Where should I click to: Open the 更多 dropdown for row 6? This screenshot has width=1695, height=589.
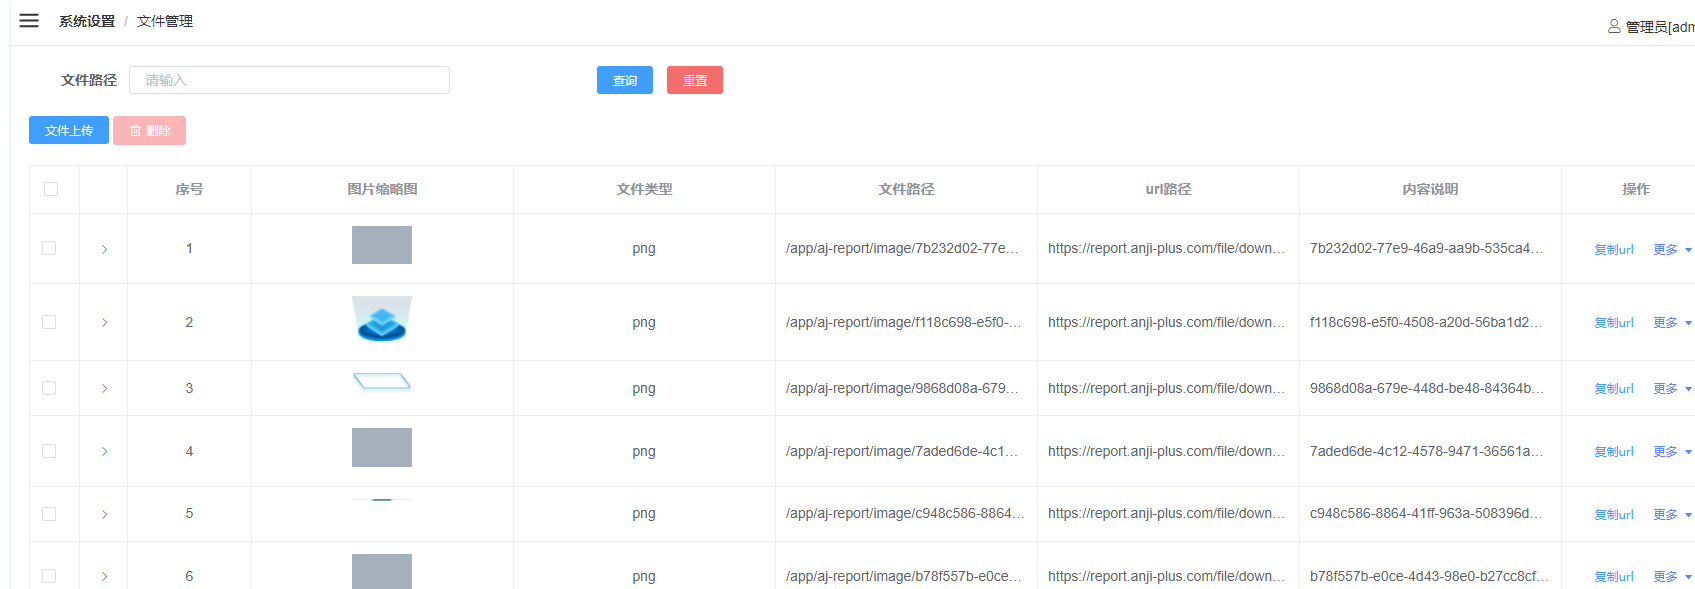pyautogui.click(x=1672, y=577)
